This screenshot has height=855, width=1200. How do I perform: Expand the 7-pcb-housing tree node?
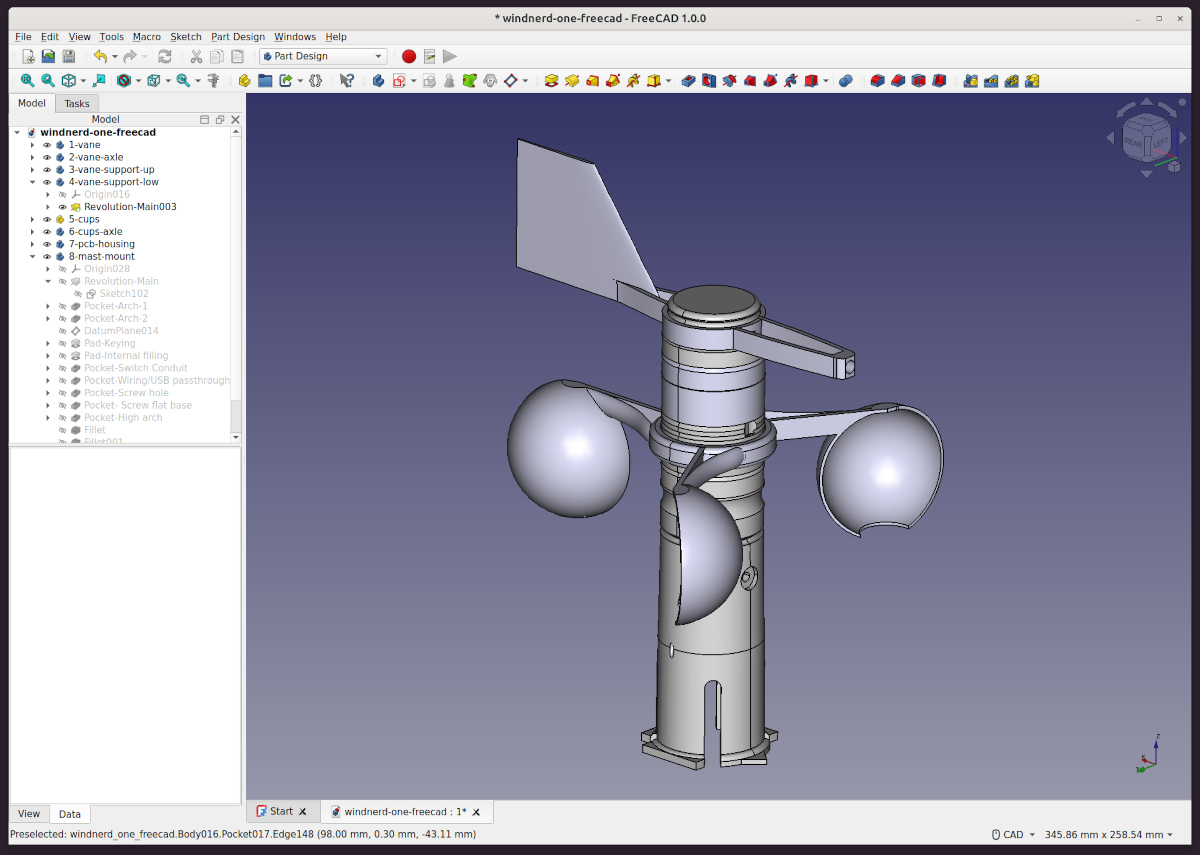click(x=32, y=244)
